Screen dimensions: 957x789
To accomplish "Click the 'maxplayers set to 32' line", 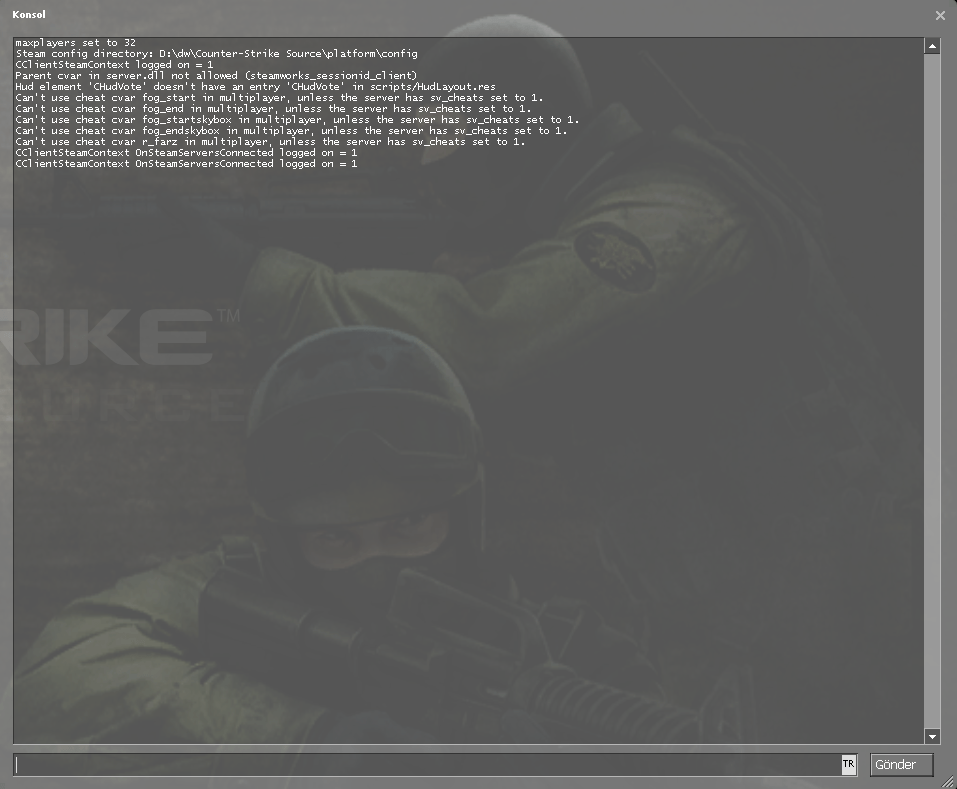I will click(76, 43).
